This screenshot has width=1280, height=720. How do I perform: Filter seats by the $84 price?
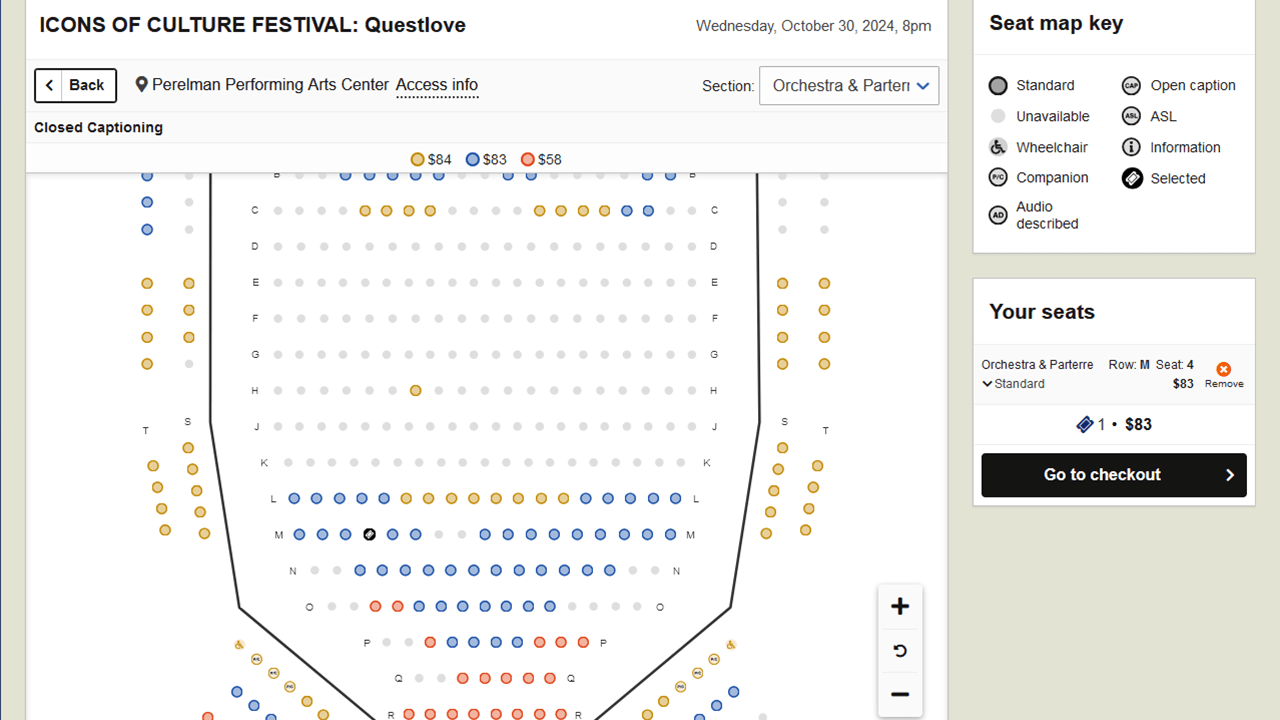[431, 159]
